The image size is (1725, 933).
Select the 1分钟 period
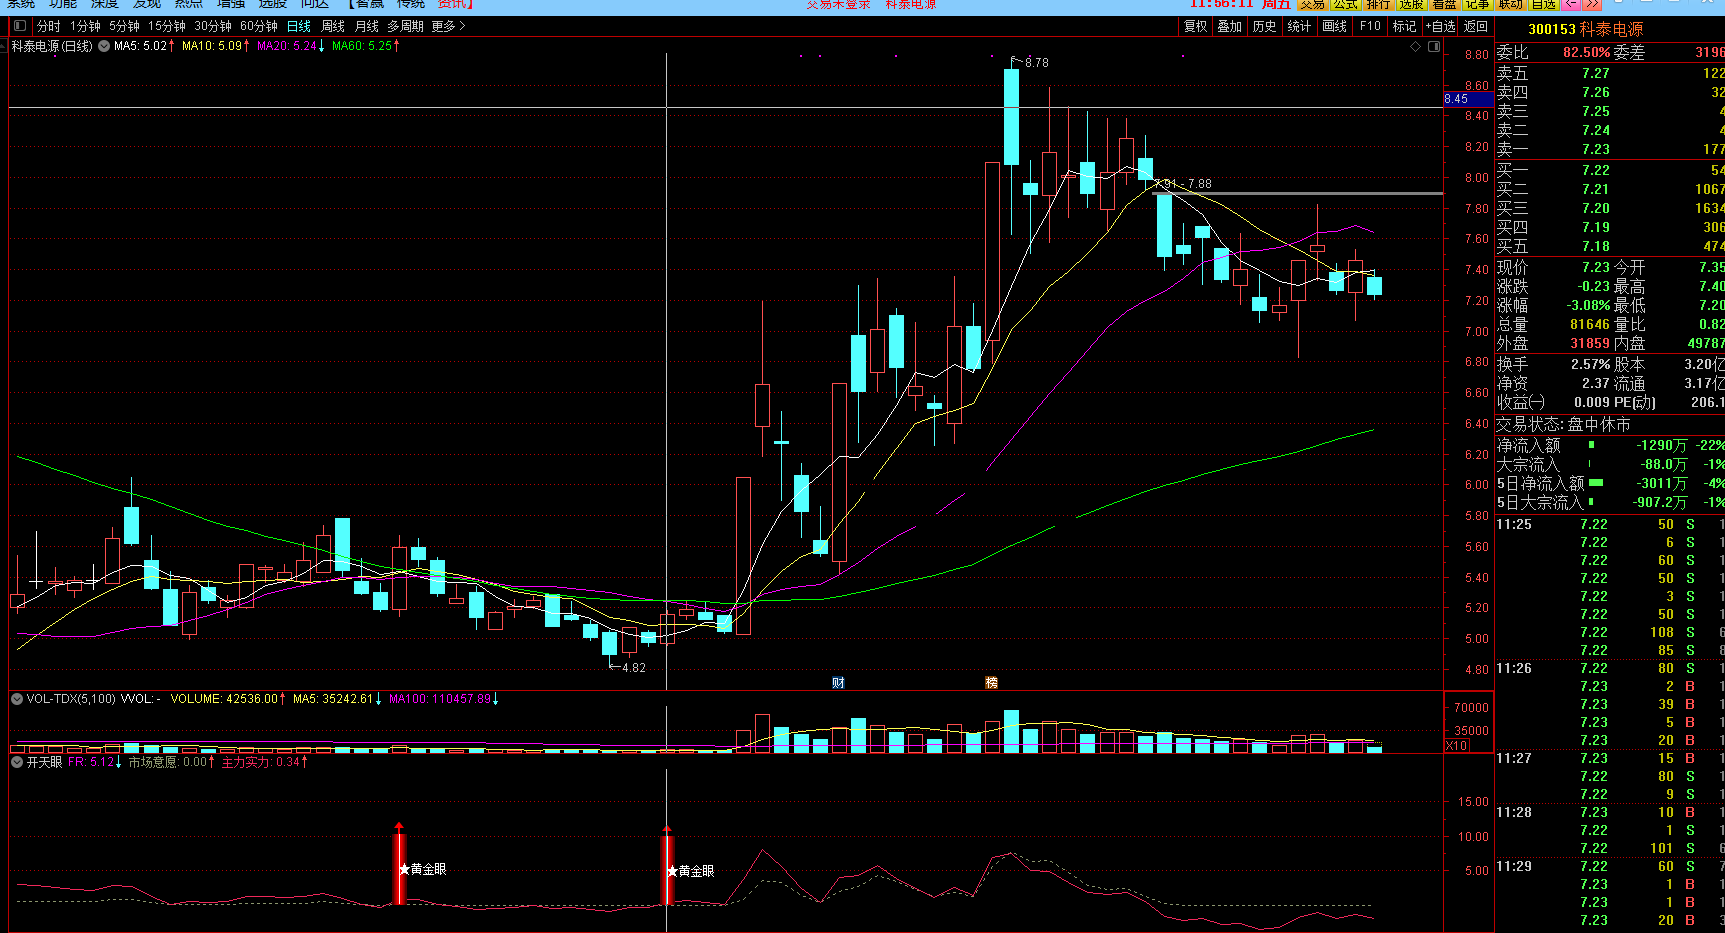pos(85,26)
